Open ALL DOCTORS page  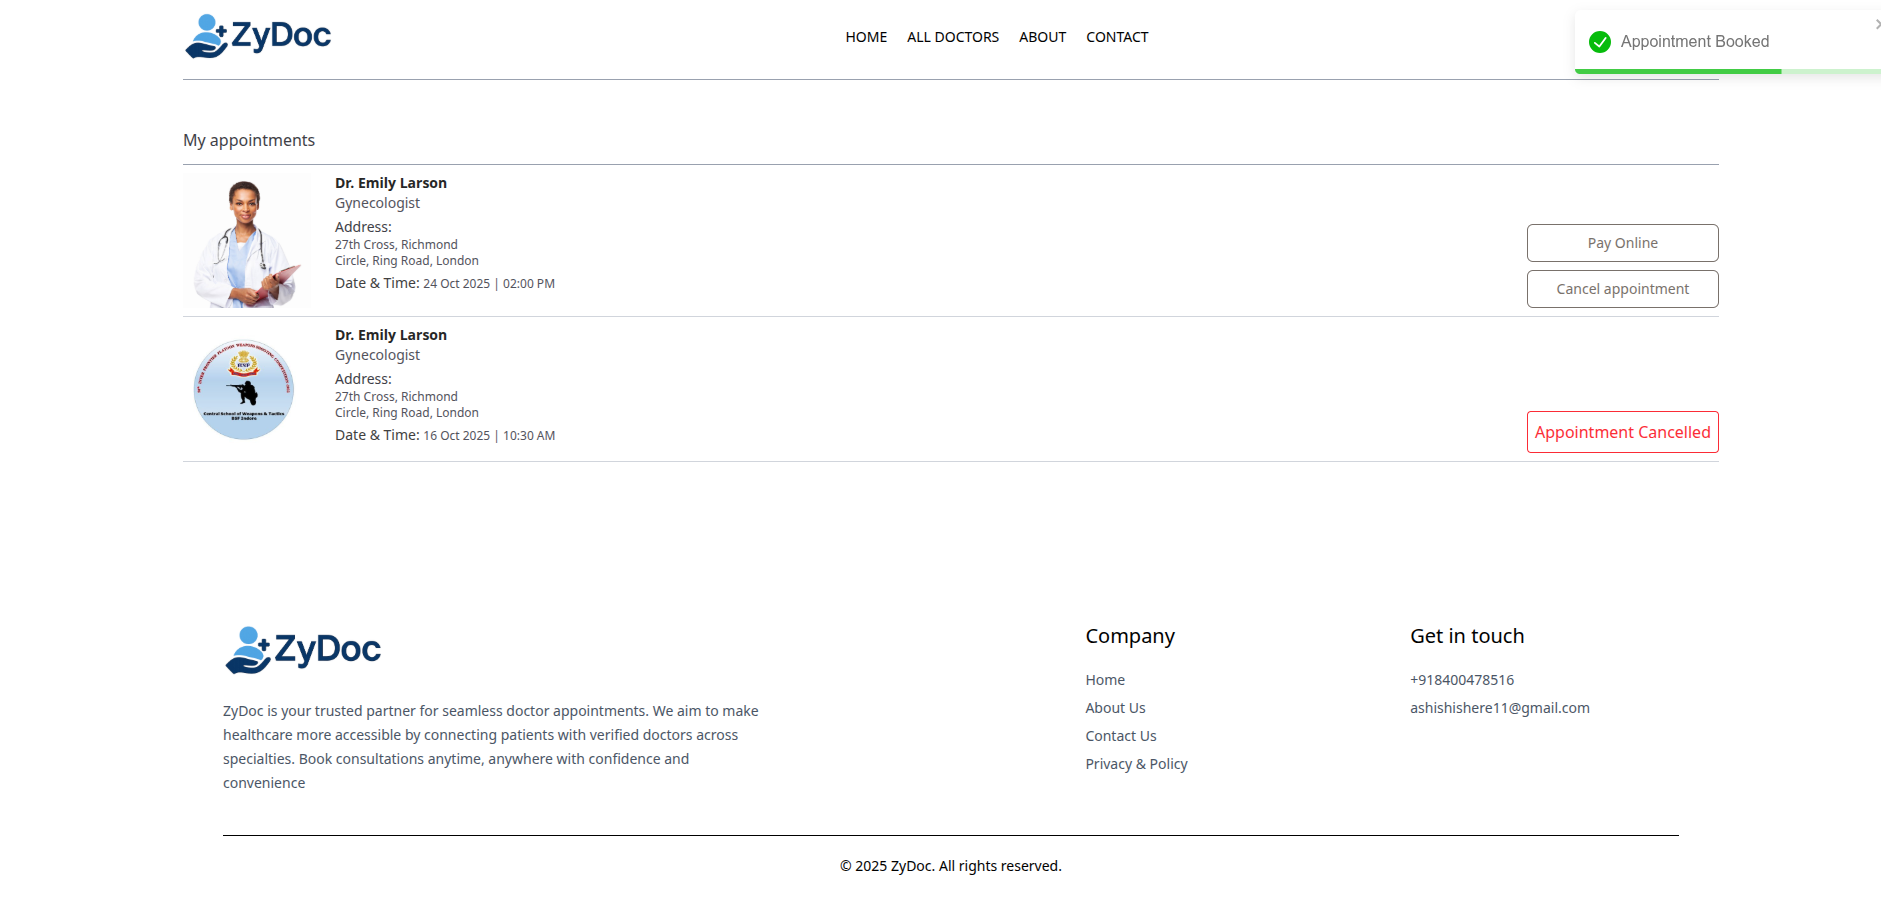coord(952,37)
